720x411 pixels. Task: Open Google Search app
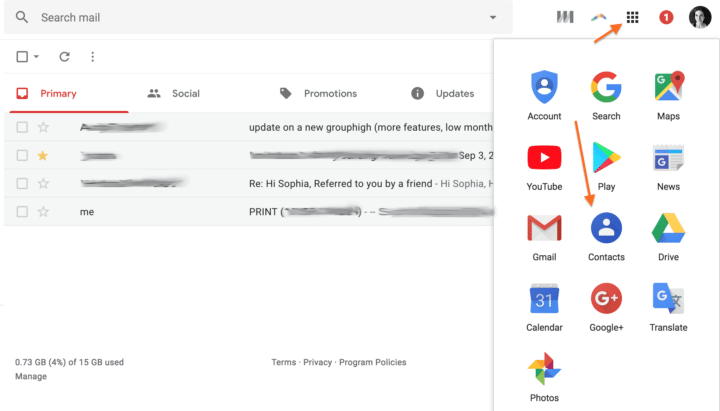[606, 96]
